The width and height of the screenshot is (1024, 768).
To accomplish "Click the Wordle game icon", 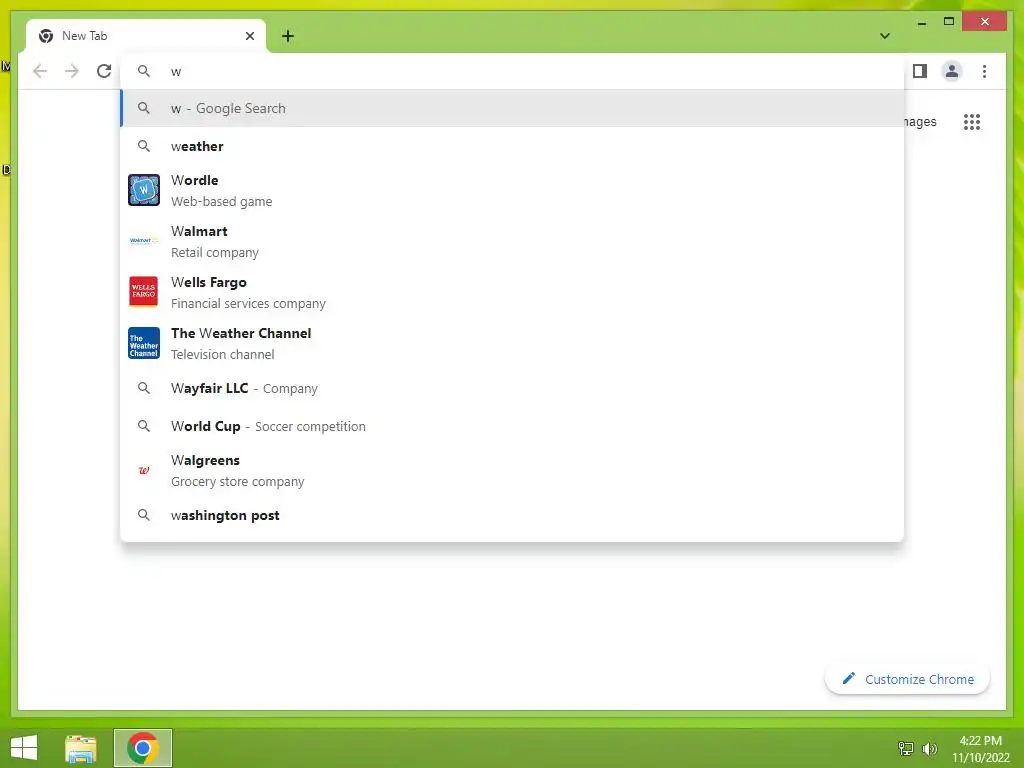I will 144,190.
